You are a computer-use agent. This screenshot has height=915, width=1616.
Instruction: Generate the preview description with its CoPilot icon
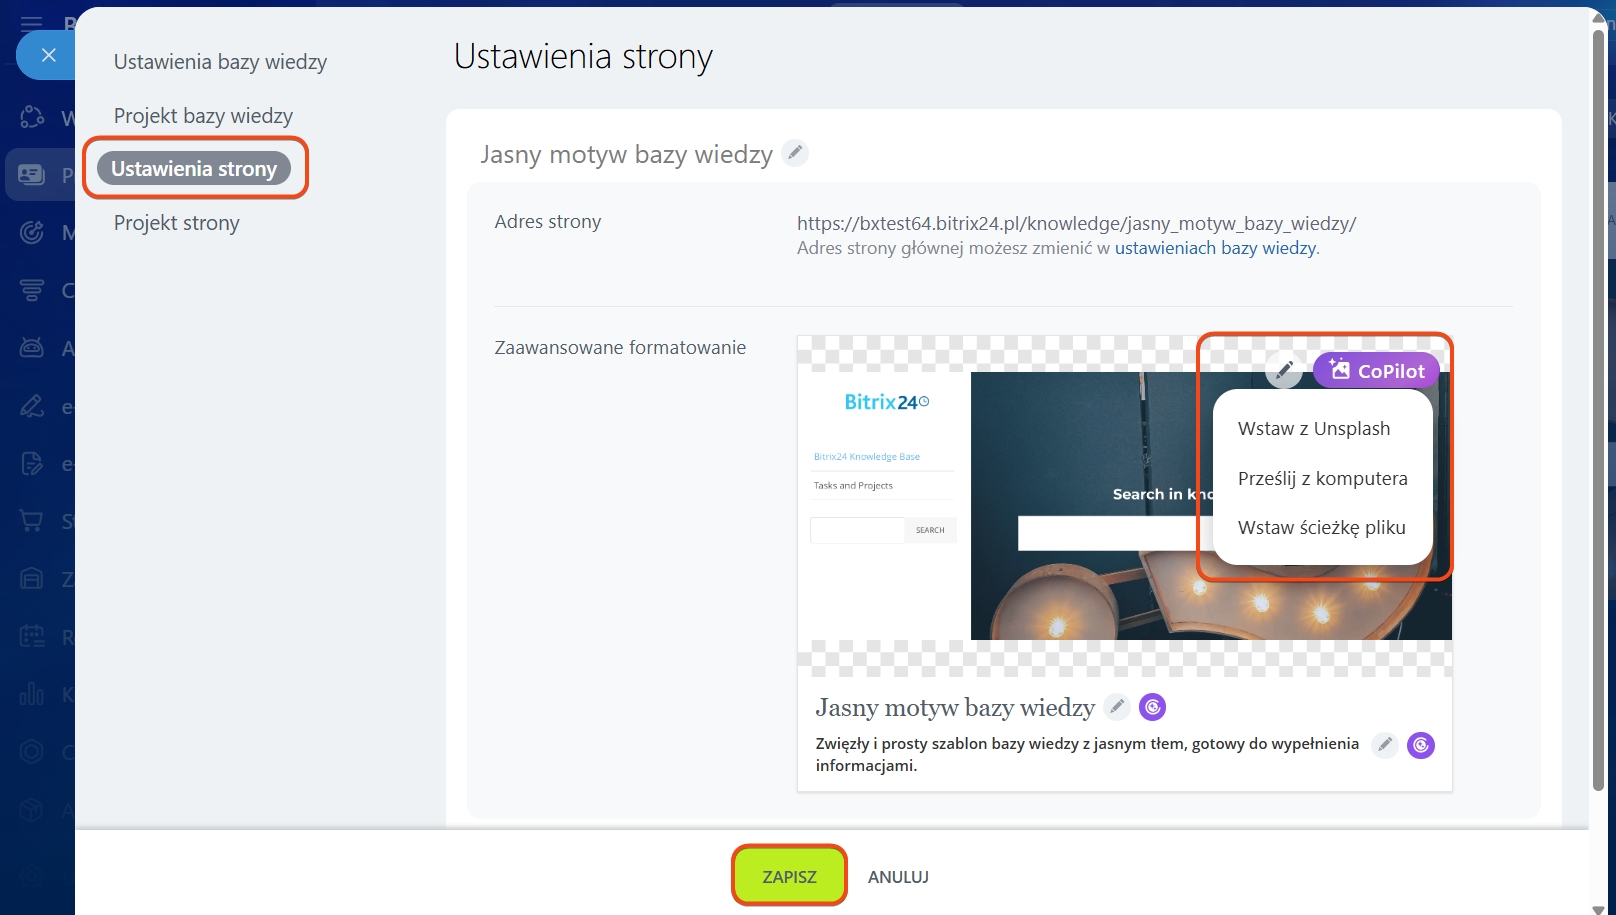tap(1421, 744)
